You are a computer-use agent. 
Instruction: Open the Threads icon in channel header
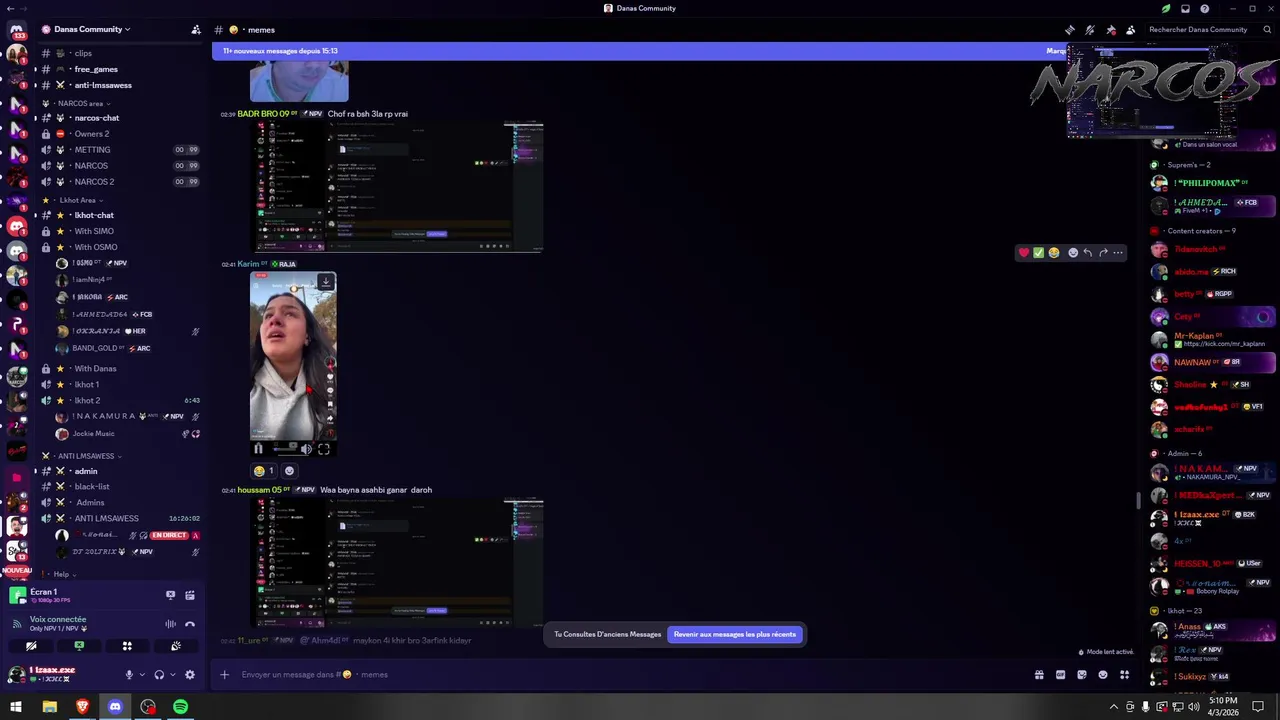click(1069, 30)
